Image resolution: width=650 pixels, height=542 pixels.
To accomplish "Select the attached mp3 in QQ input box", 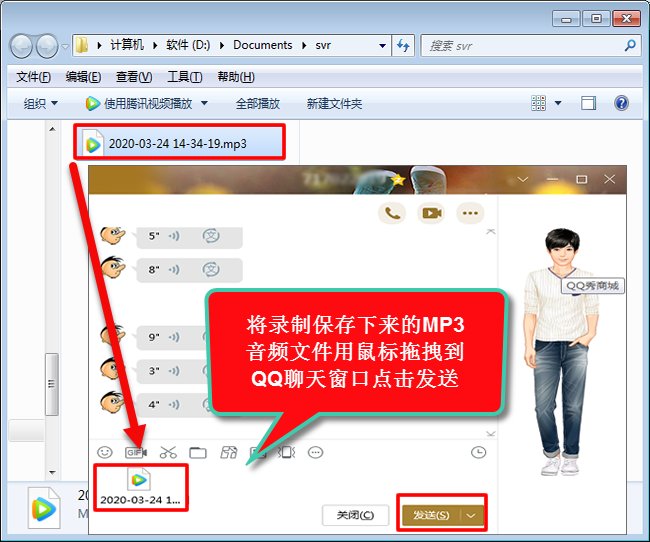I will (x=140, y=487).
